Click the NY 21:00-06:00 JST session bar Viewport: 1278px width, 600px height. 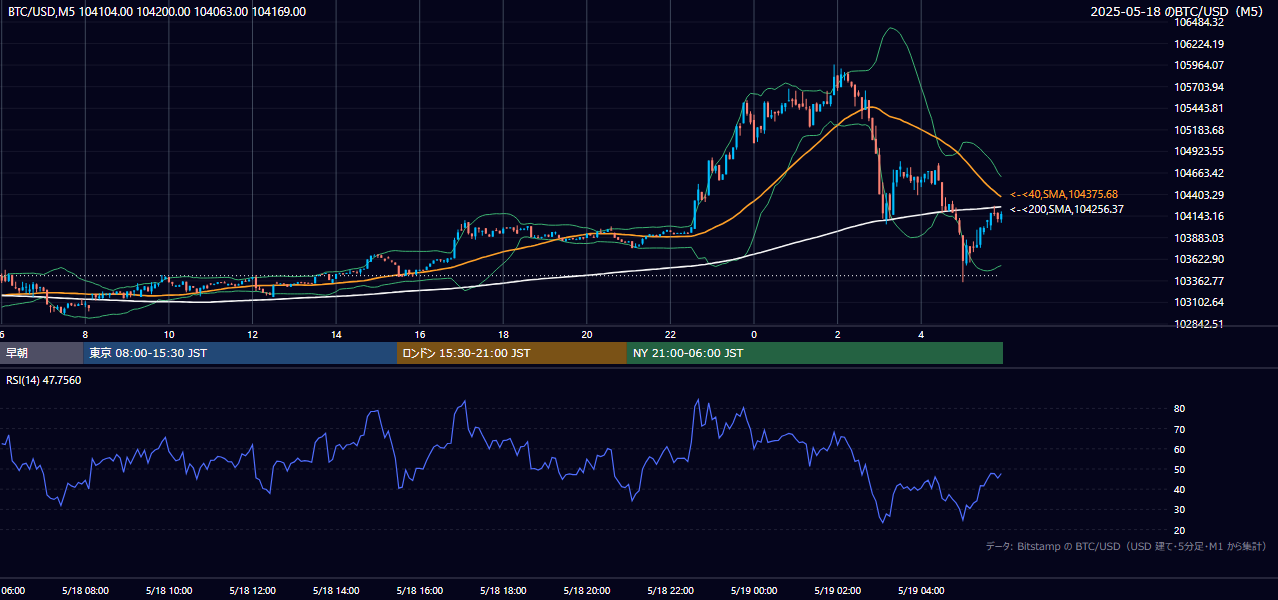click(x=815, y=353)
